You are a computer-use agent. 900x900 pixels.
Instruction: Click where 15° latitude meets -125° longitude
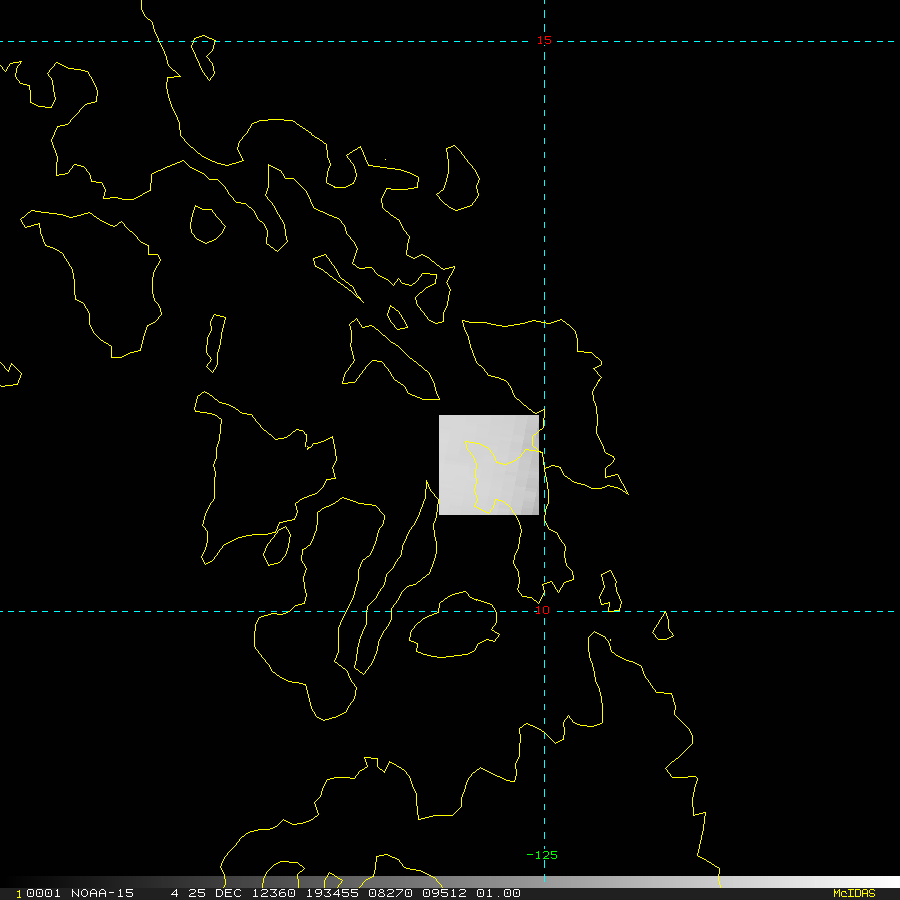[544, 41]
